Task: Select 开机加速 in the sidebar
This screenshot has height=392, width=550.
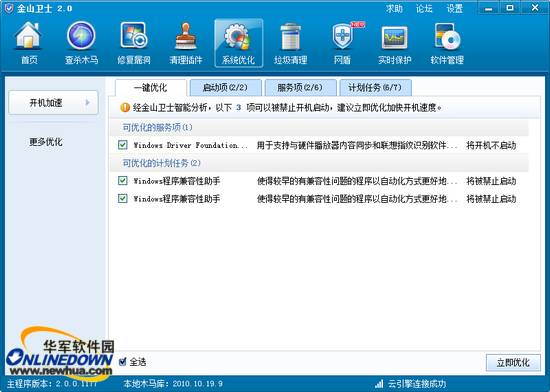Action: (53, 102)
